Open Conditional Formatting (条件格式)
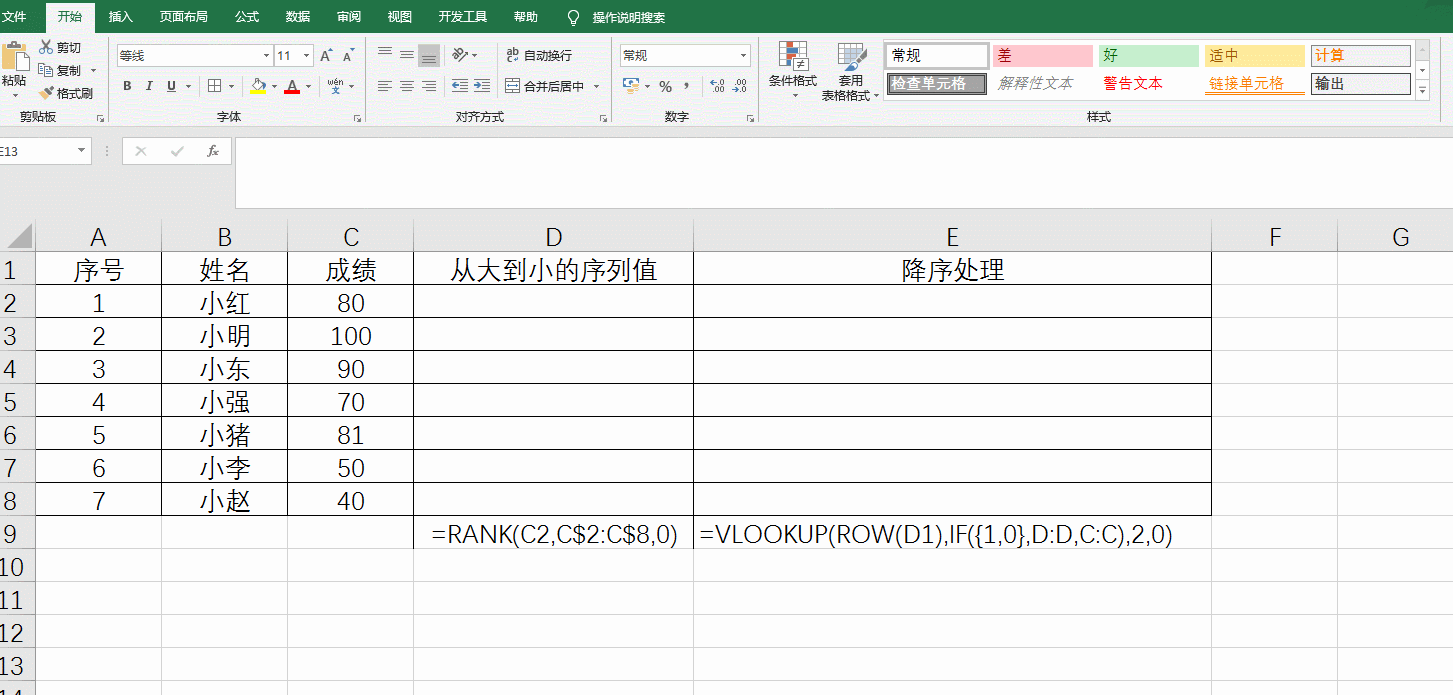This screenshot has width=1453, height=695. click(793, 69)
